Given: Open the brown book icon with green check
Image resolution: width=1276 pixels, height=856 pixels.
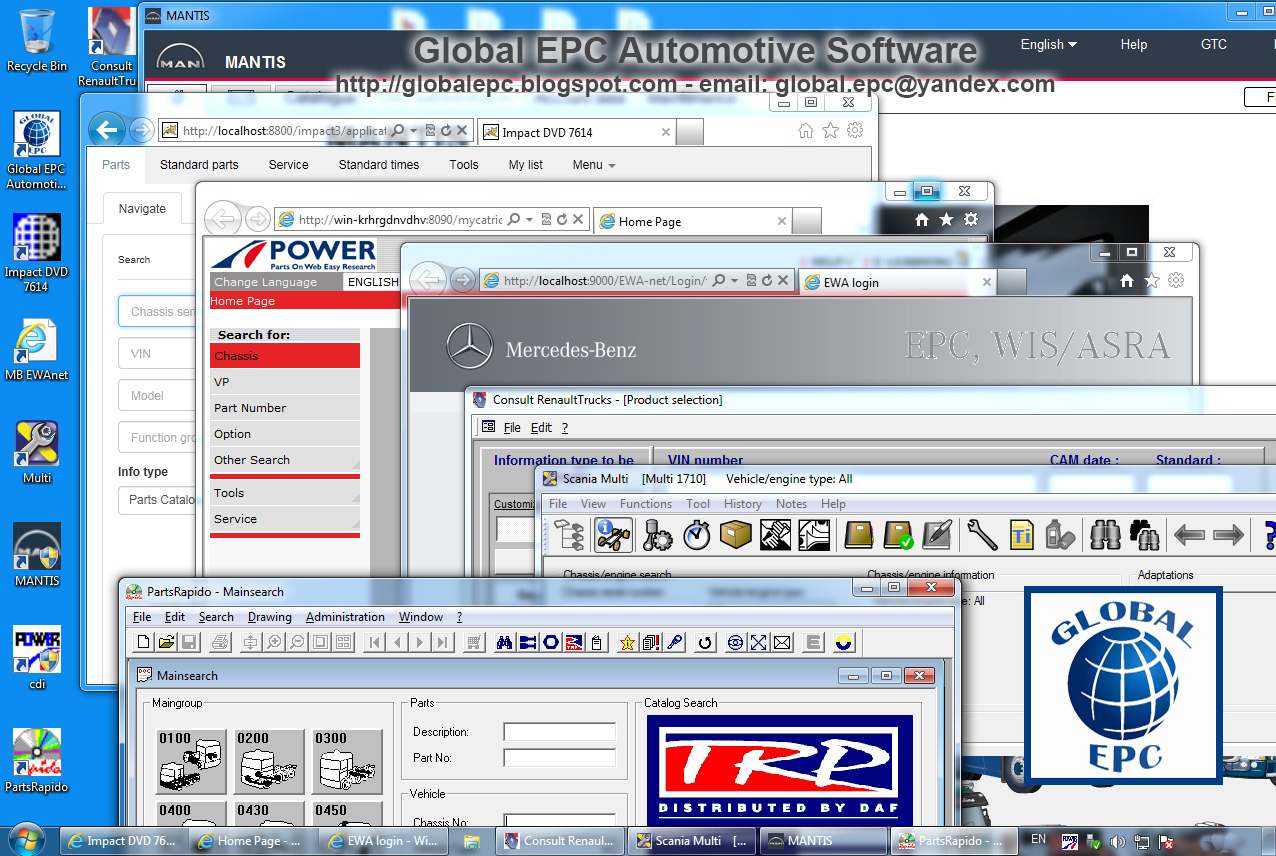Looking at the screenshot, I should (x=898, y=535).
